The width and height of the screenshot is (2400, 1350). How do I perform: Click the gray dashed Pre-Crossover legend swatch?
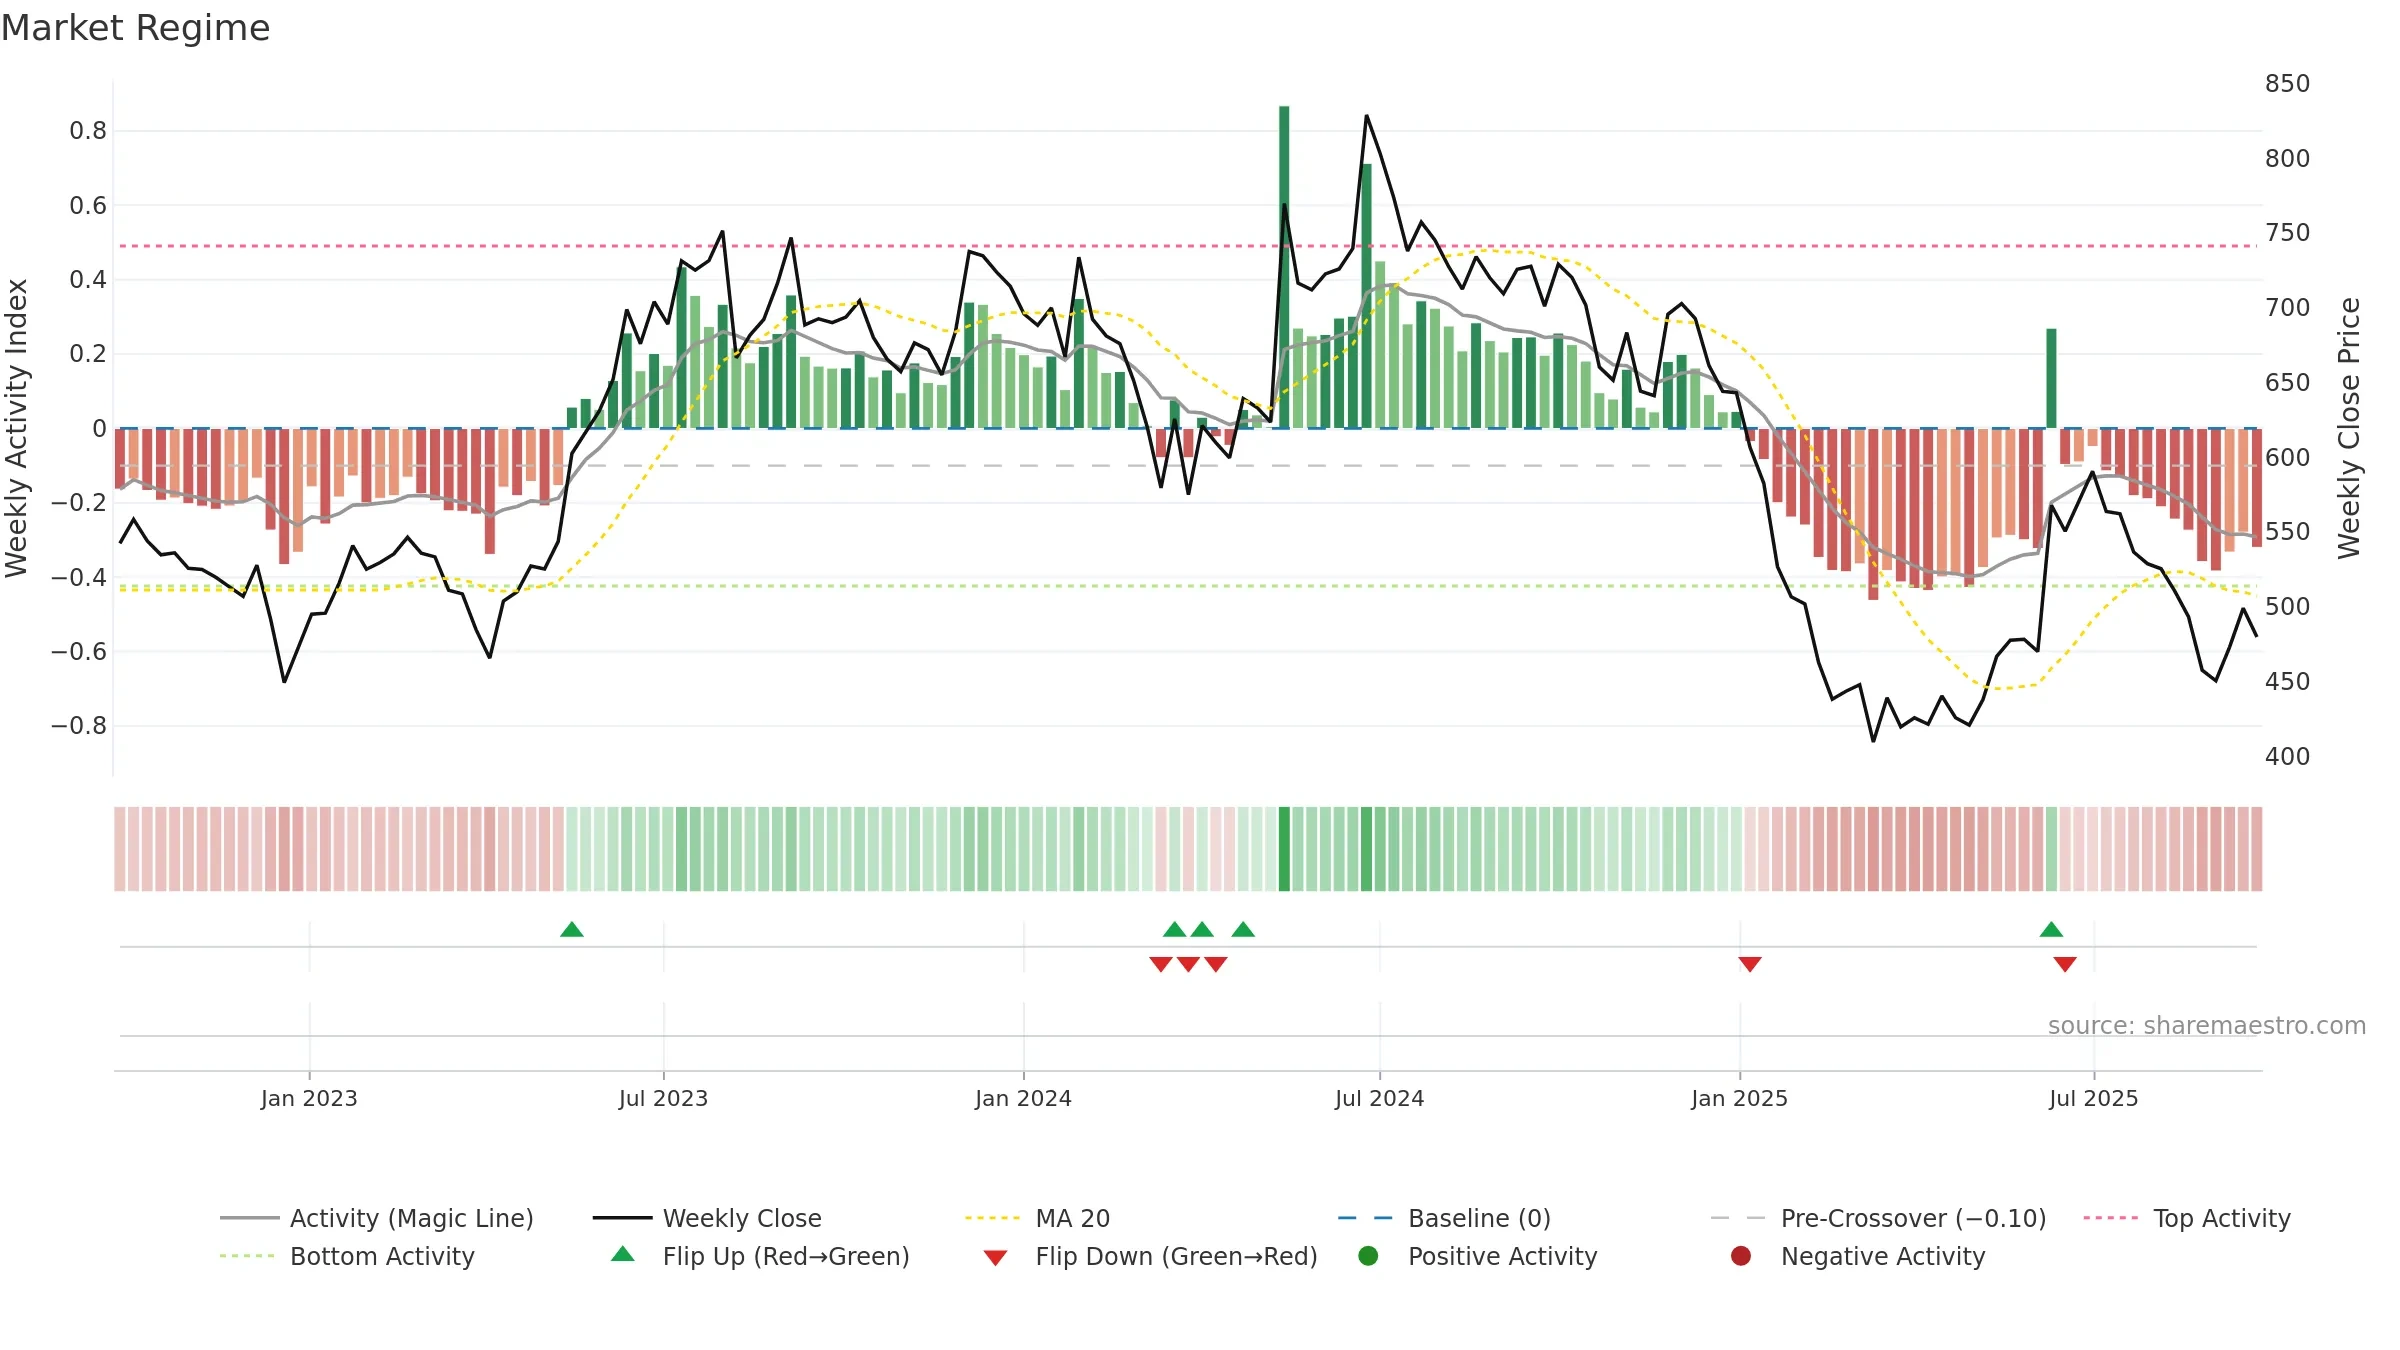pyautogui.click(x=1738, y=1218)
